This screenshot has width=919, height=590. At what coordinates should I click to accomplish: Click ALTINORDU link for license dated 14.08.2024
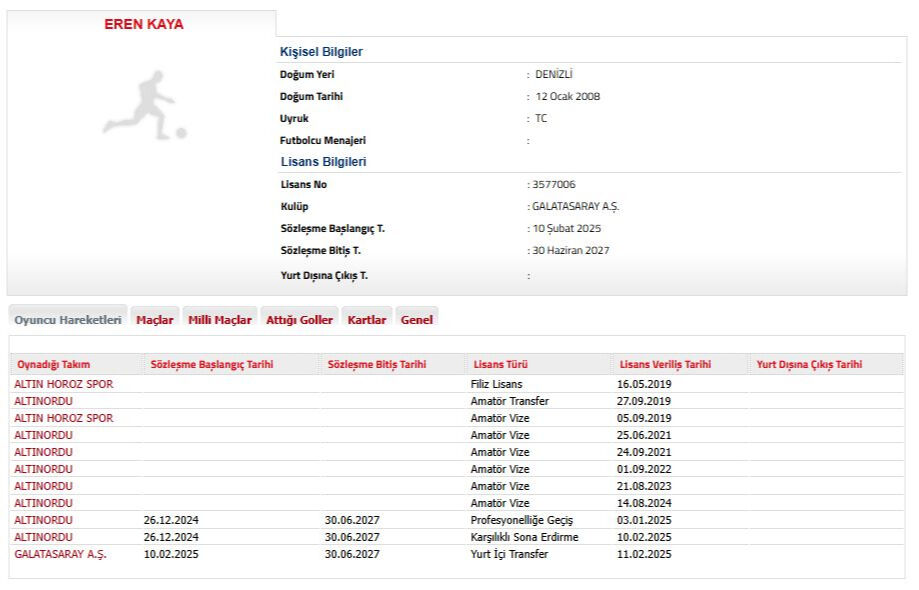coord(43,503)
